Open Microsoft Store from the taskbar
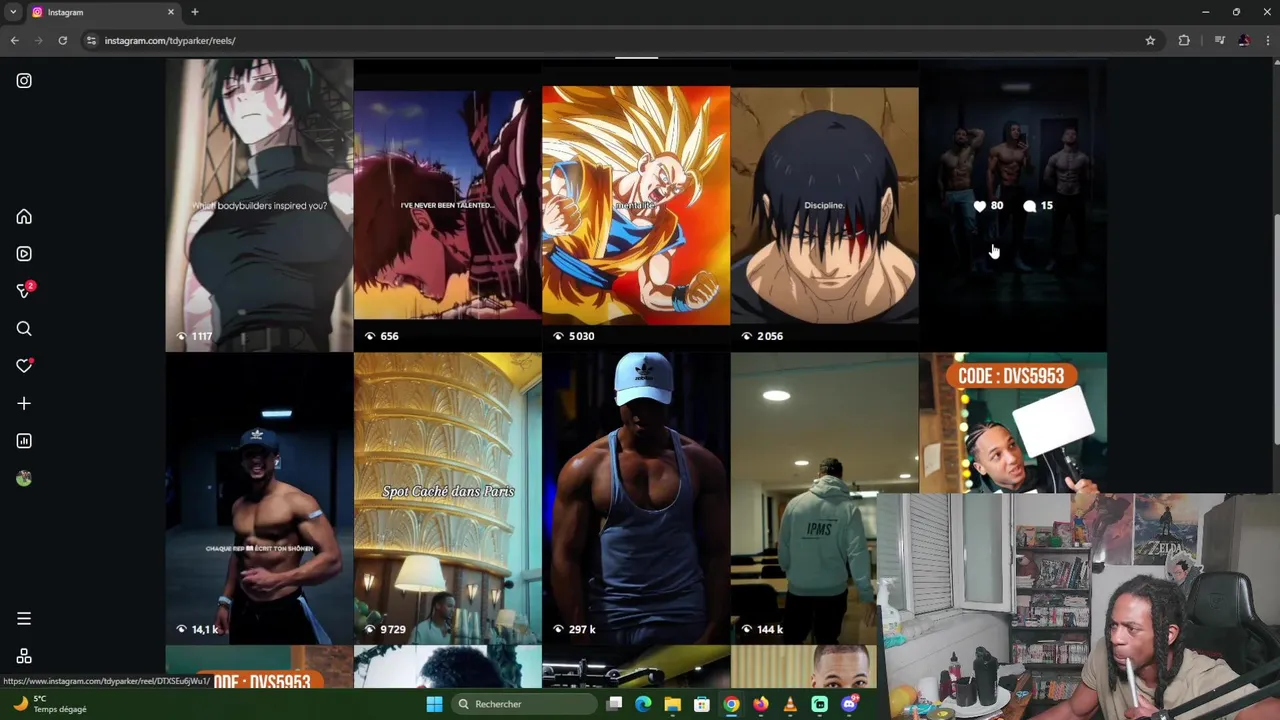1280x720 pixels. click(x=702, y=704)
